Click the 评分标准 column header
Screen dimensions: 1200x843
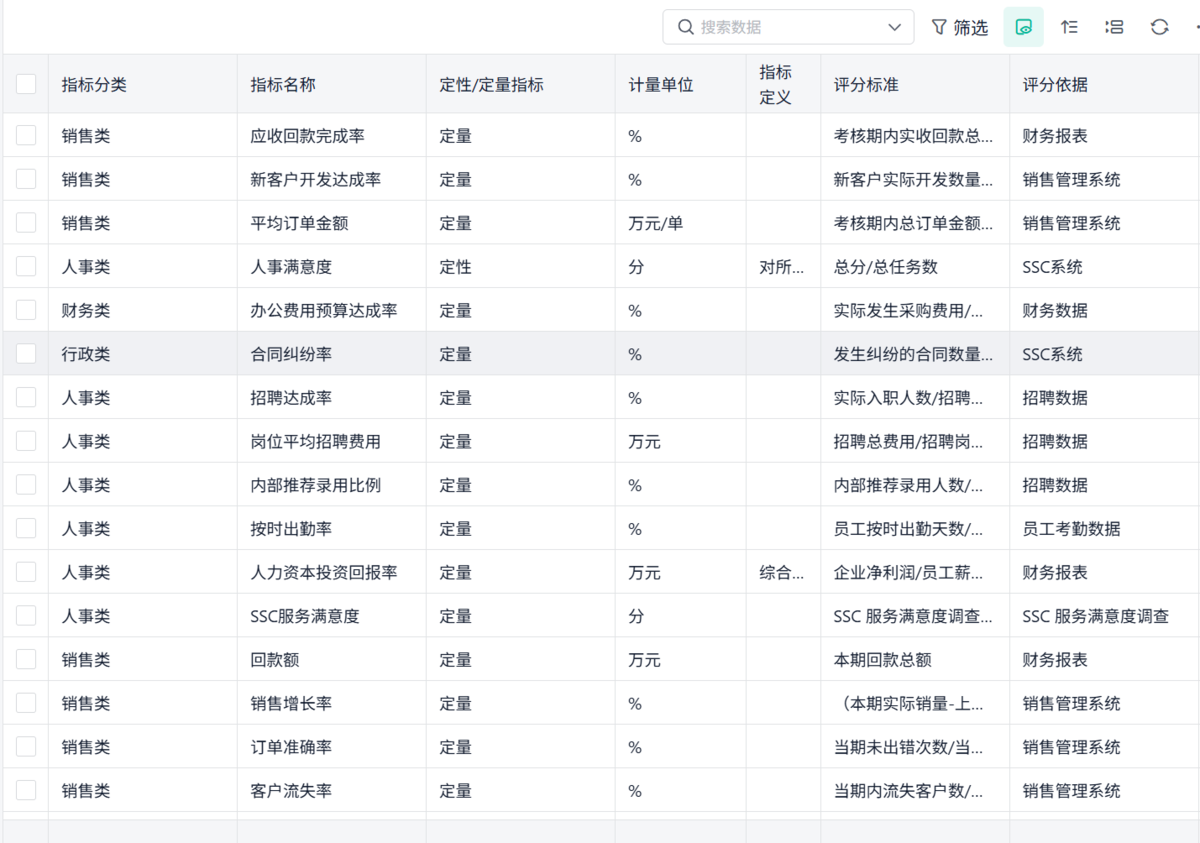[916, 84]
